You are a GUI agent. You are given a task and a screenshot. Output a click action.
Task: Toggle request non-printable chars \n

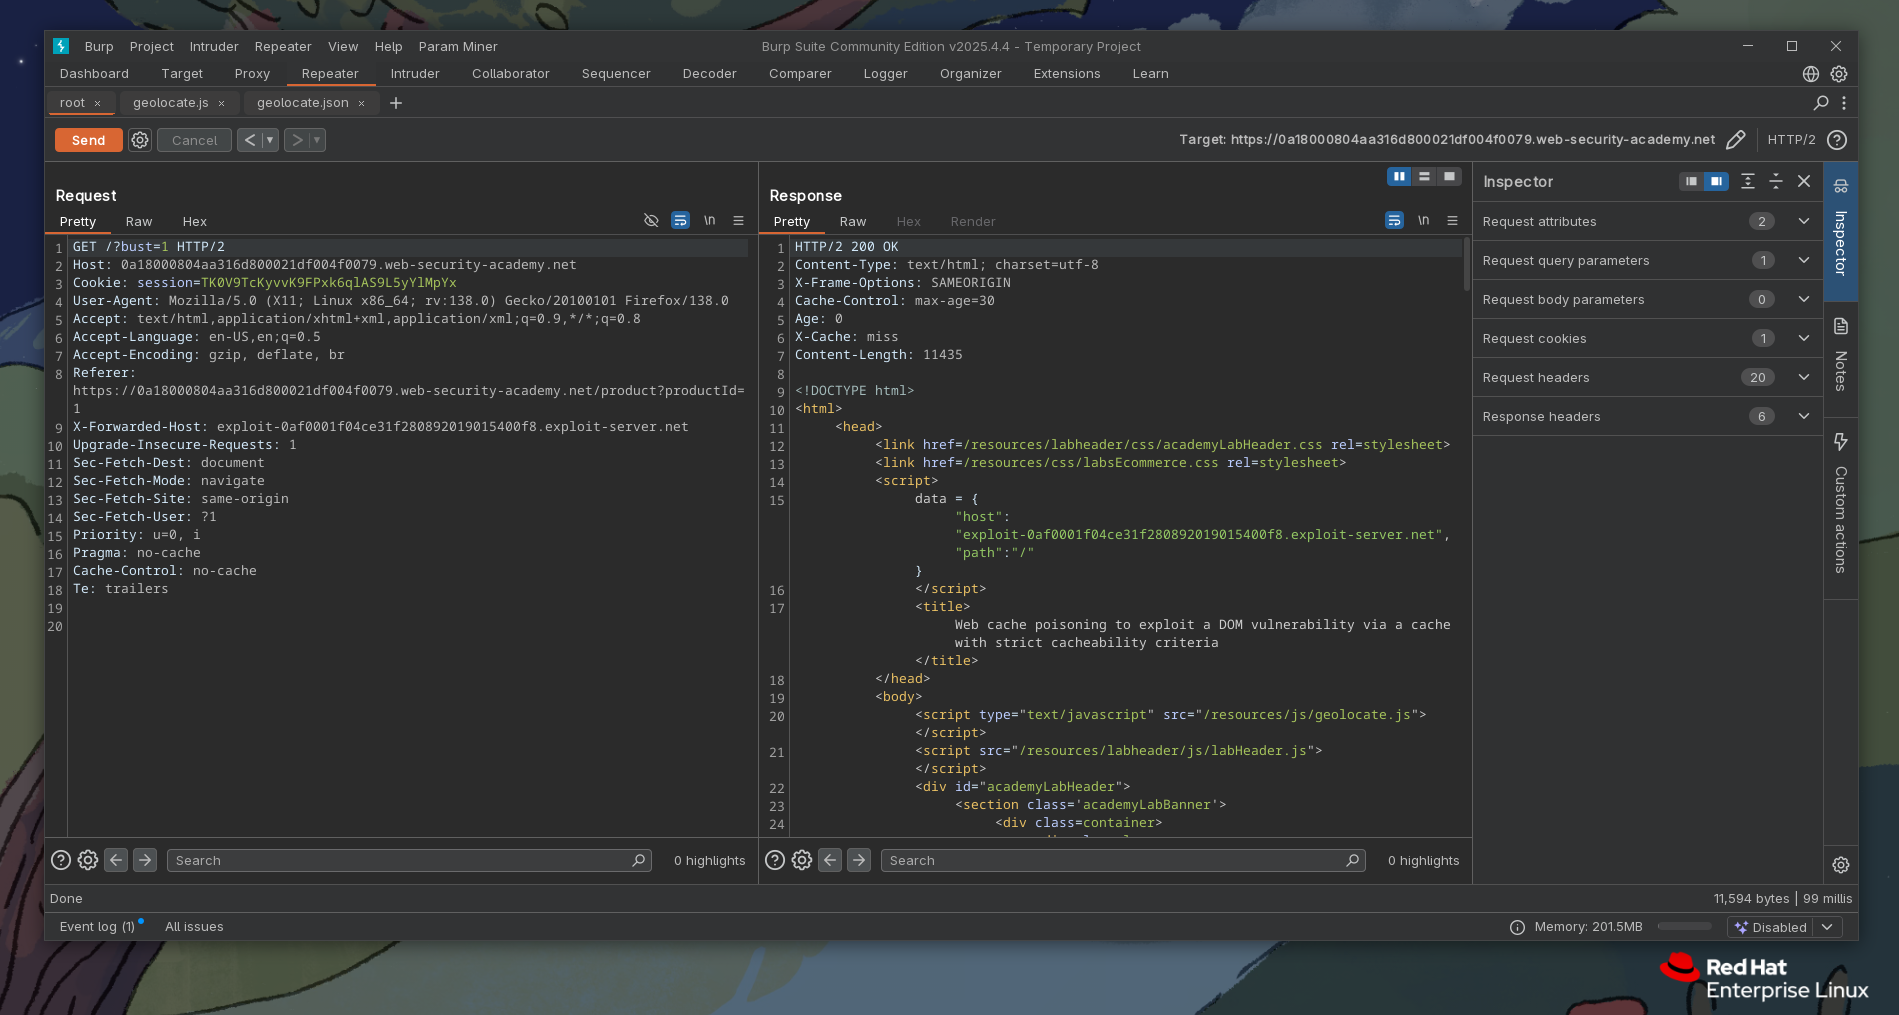click(709, 221)
